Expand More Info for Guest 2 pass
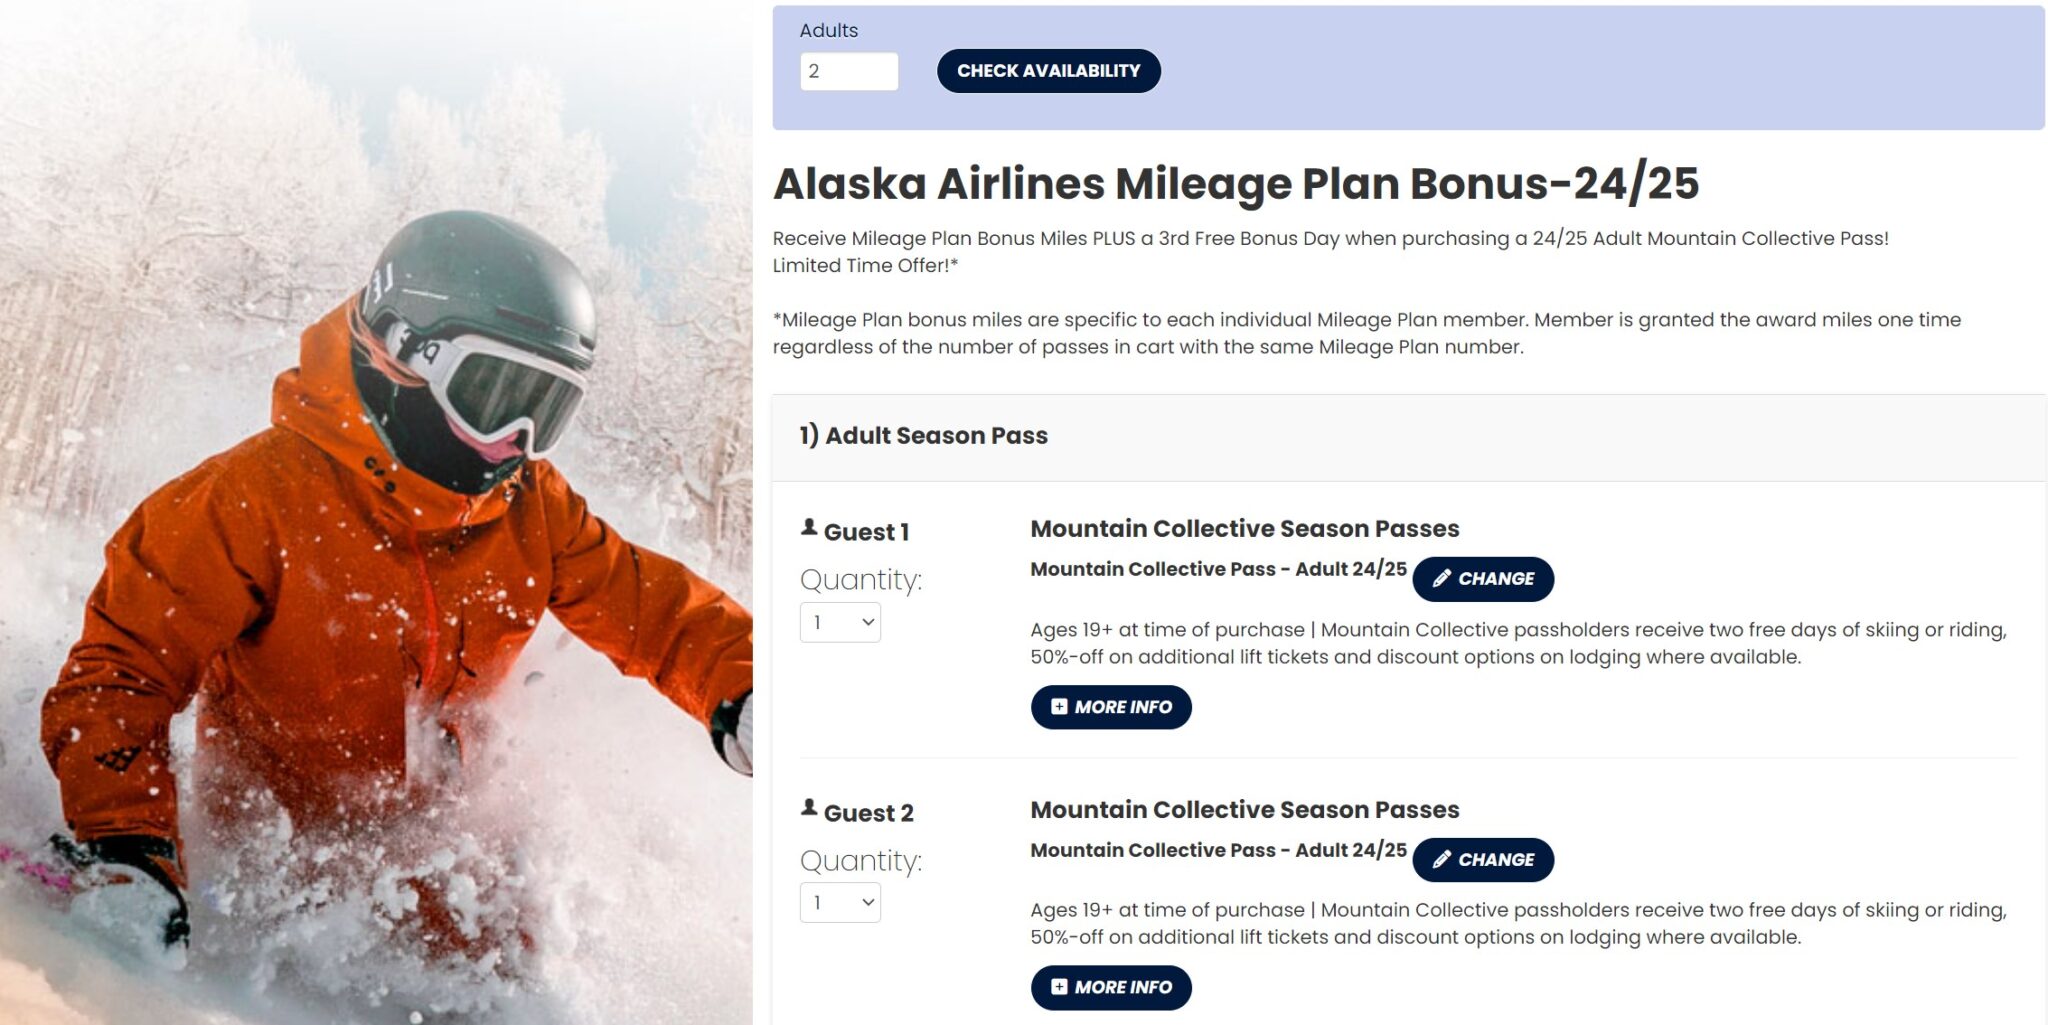Screen dimensions: 2048x1025 [x=1110, y=987]
